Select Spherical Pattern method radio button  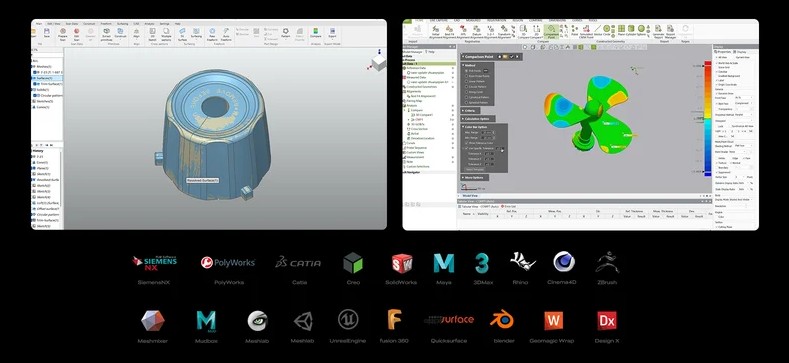(467, 102)
